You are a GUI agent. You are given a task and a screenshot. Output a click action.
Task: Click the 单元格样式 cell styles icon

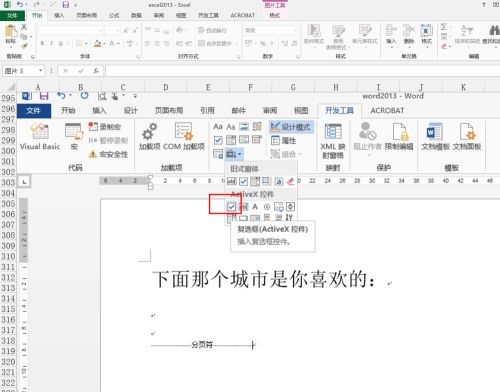(x=365, y=31)
